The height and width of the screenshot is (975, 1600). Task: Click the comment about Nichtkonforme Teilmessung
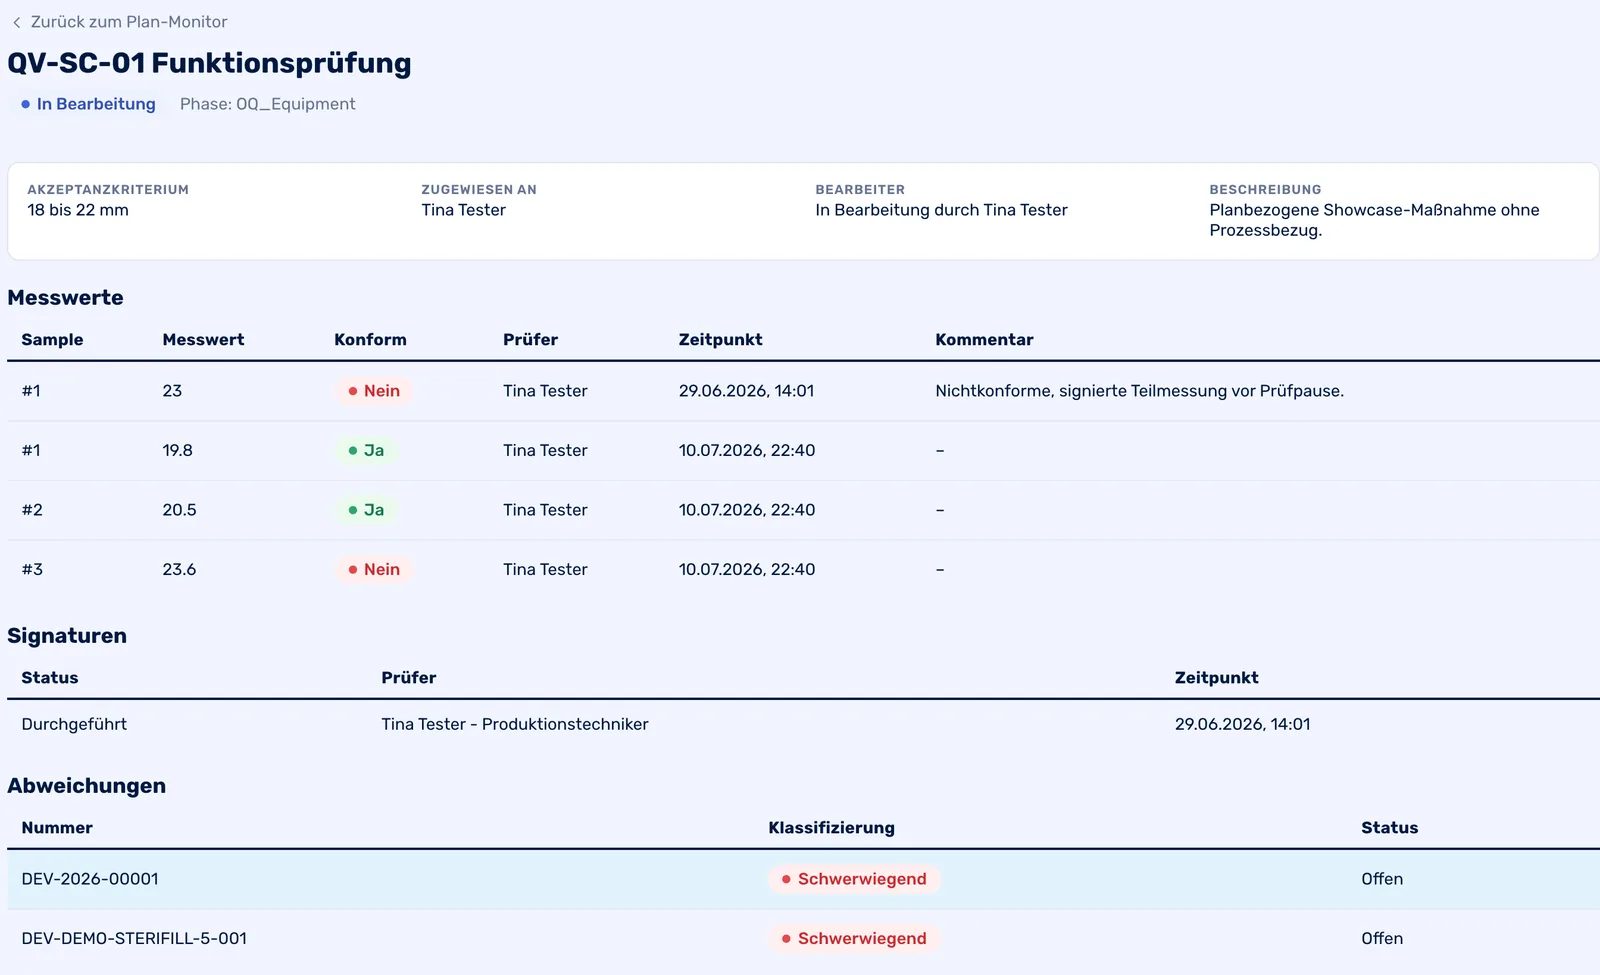[x=1139, y=391]
